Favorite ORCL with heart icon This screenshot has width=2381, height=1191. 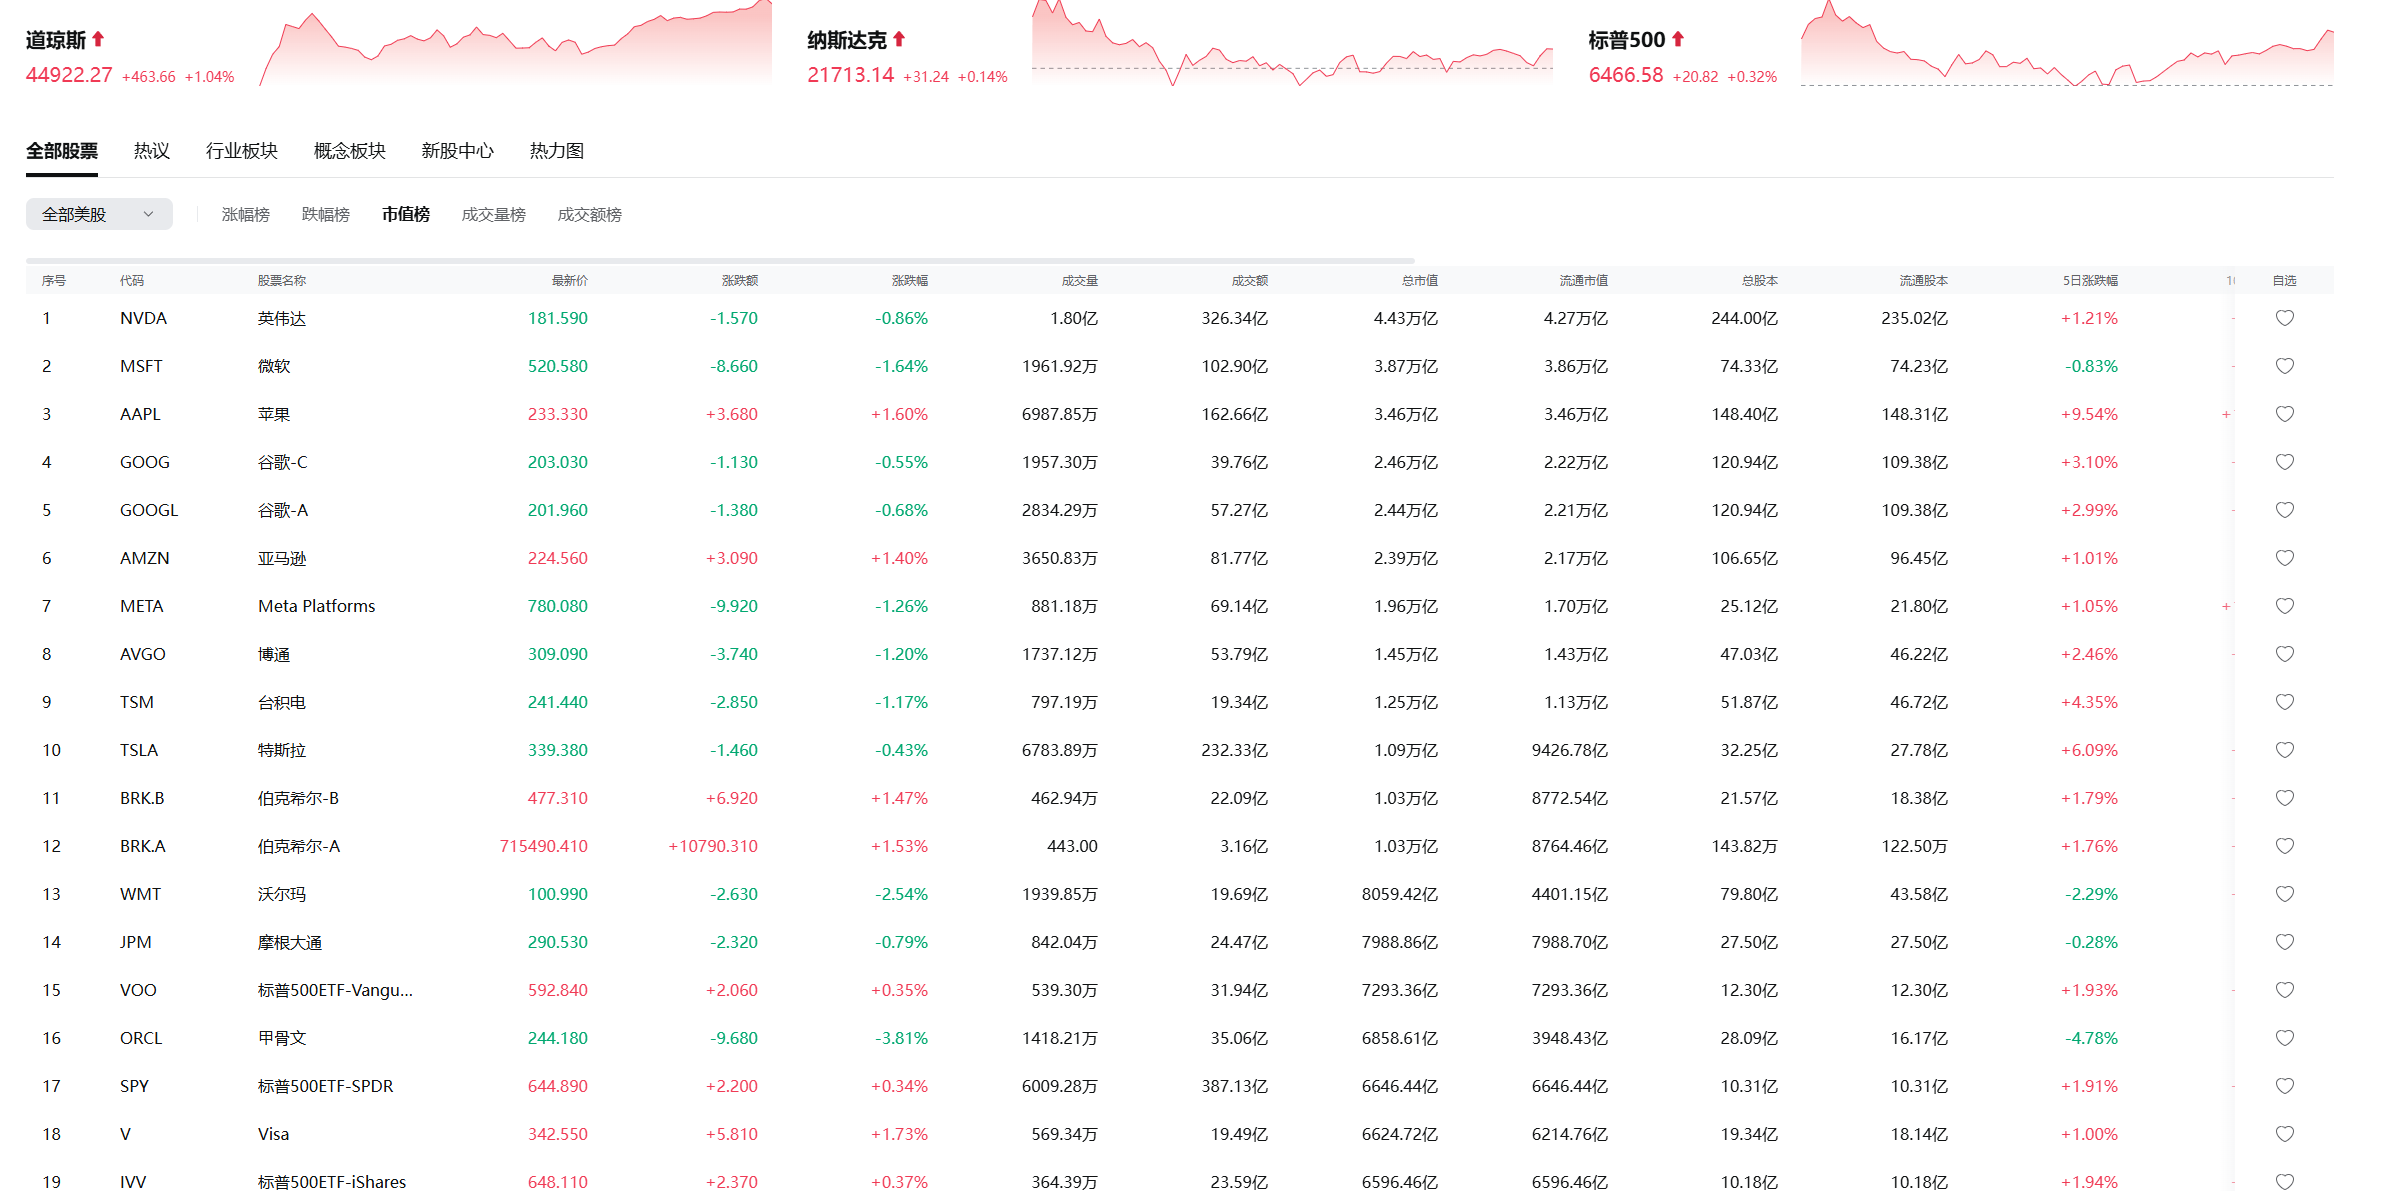(2284, 1038)
